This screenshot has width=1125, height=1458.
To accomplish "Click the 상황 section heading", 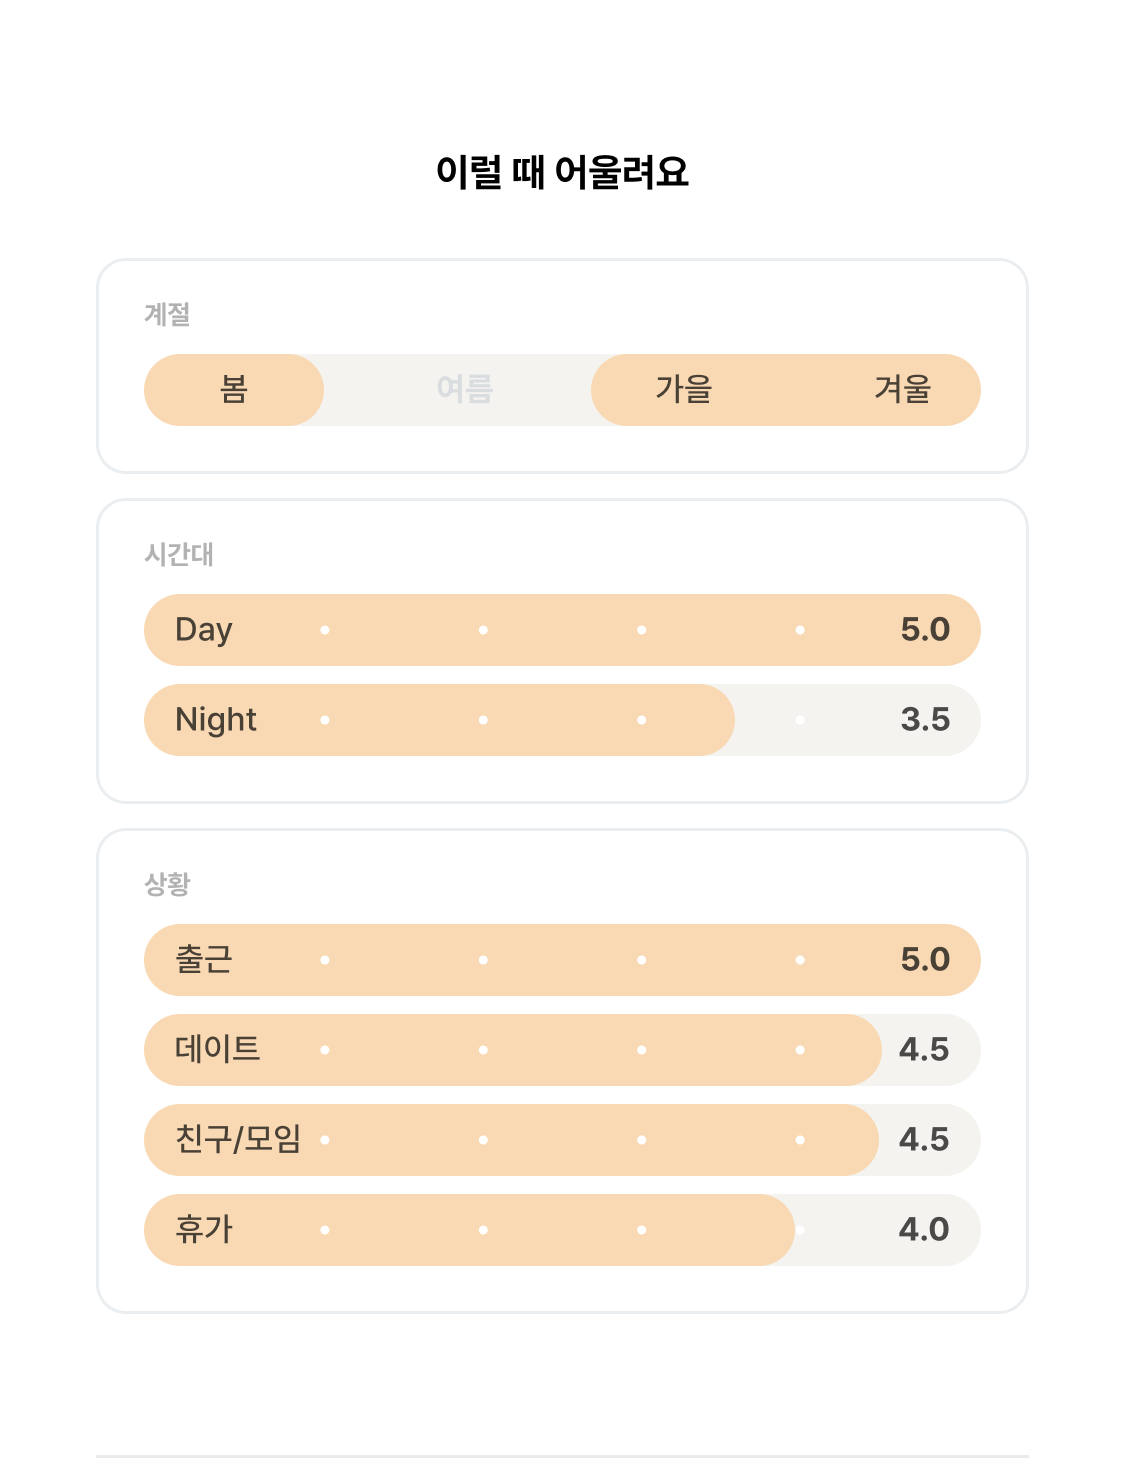I will 167,885.
